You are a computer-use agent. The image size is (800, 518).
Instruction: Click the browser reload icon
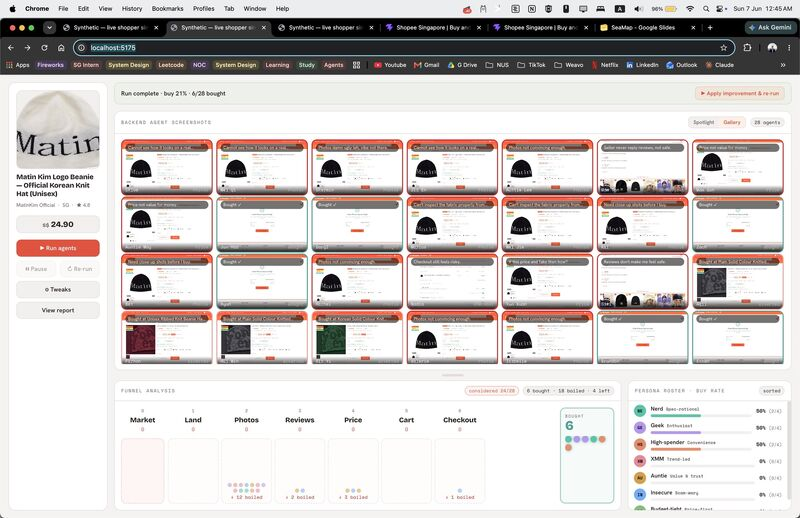click(44, 47)
